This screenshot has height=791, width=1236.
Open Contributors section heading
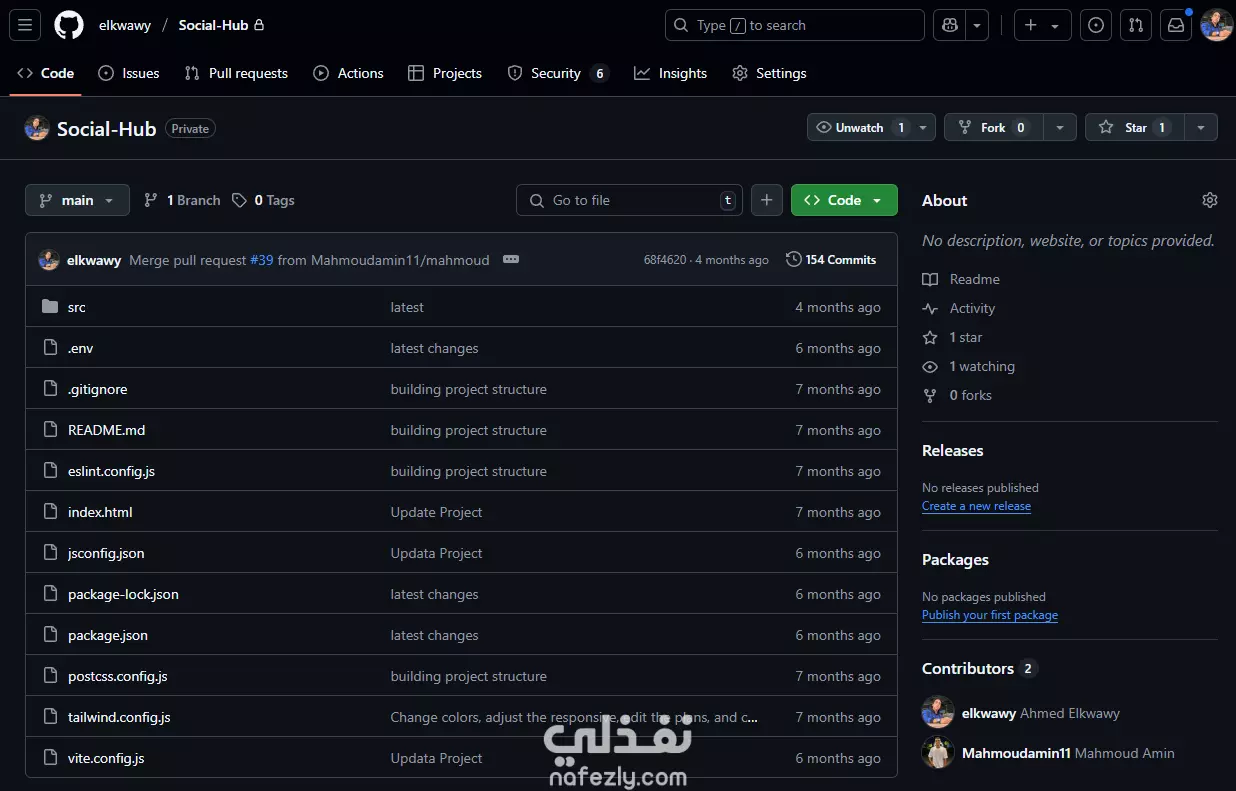point(979,668)
